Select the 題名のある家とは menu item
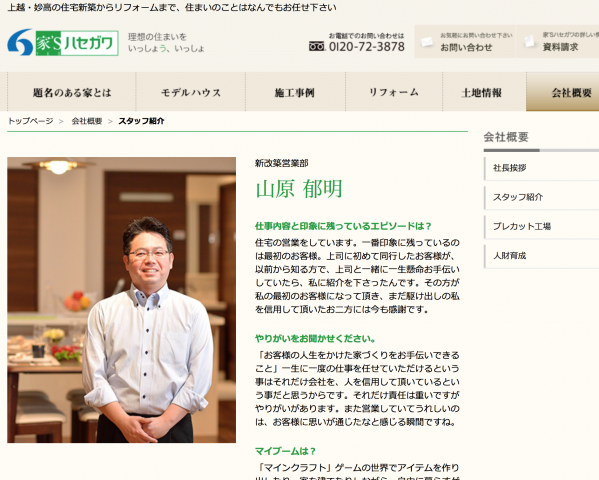The height and width of the screenshot is (480, 599). (x=72, y=92)
